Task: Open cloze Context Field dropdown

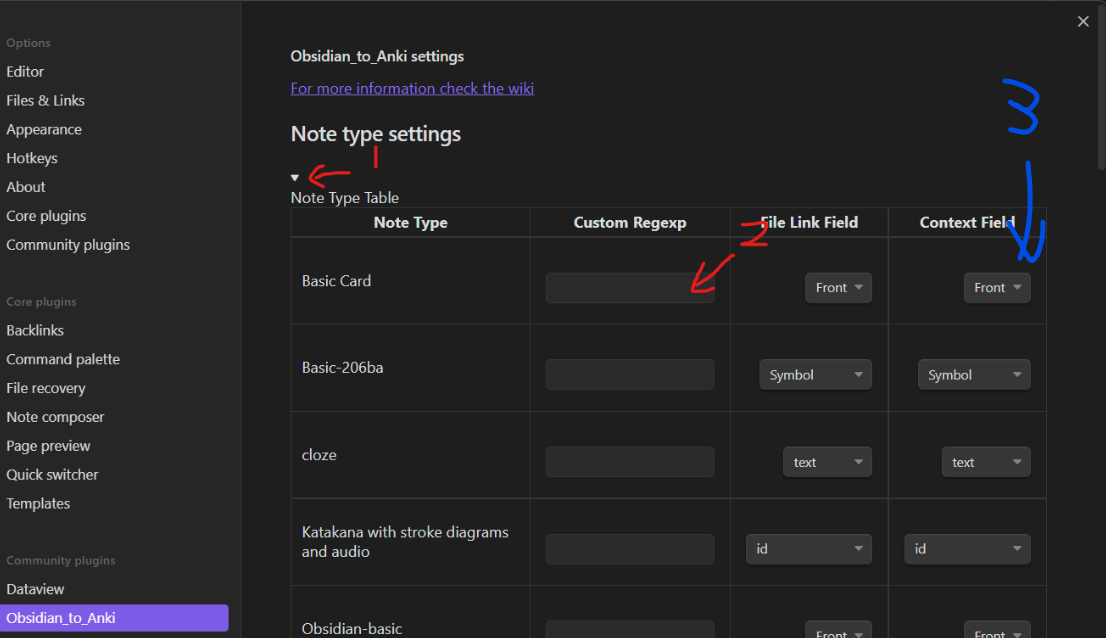Action: [986, 462]
